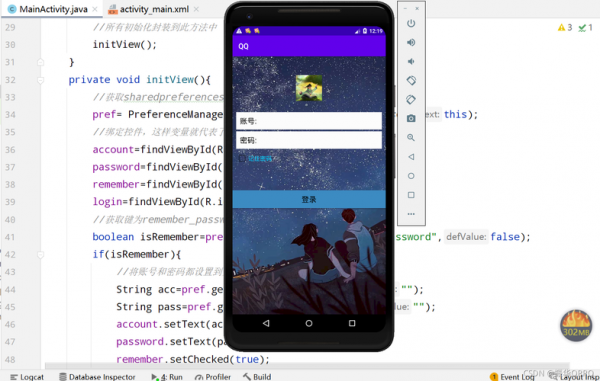Open the Build tool window
600x381 pixels.
pos(257,377)
